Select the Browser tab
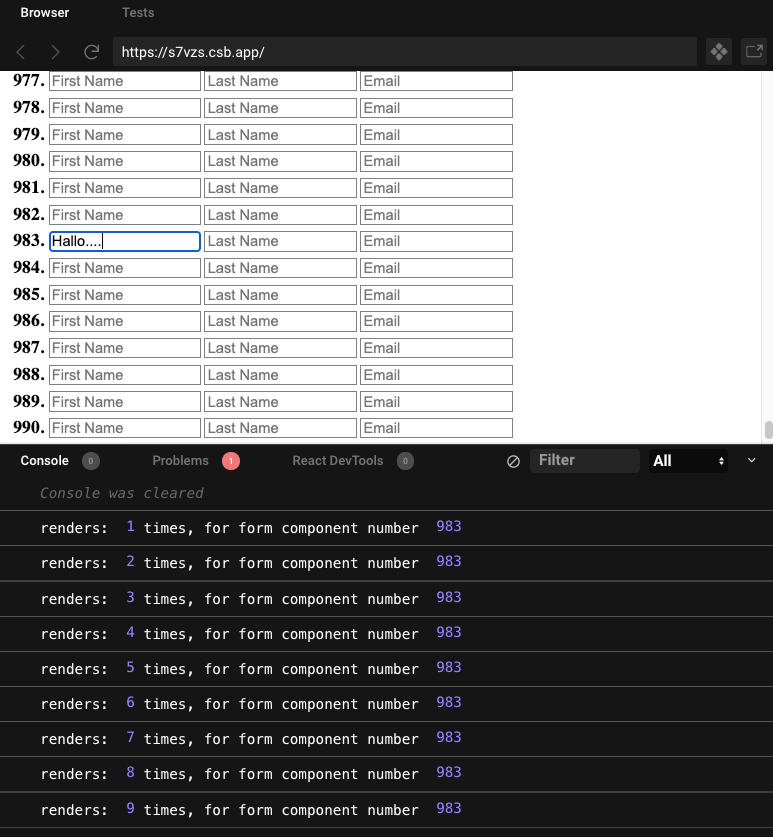 pyautogui.click(x=45, y=13)
